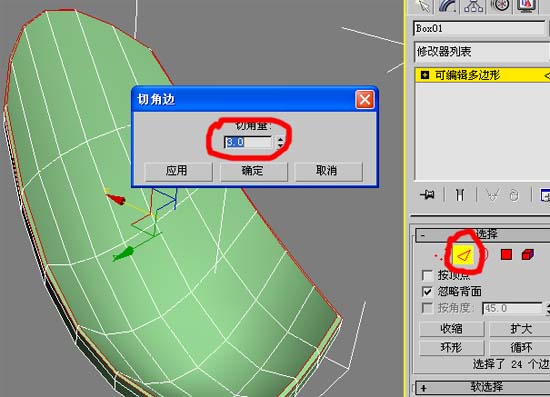This screenshot has width=550, height=397.
Task: Click the green Y-axis gizmo arrow
Action: [123, 254]
